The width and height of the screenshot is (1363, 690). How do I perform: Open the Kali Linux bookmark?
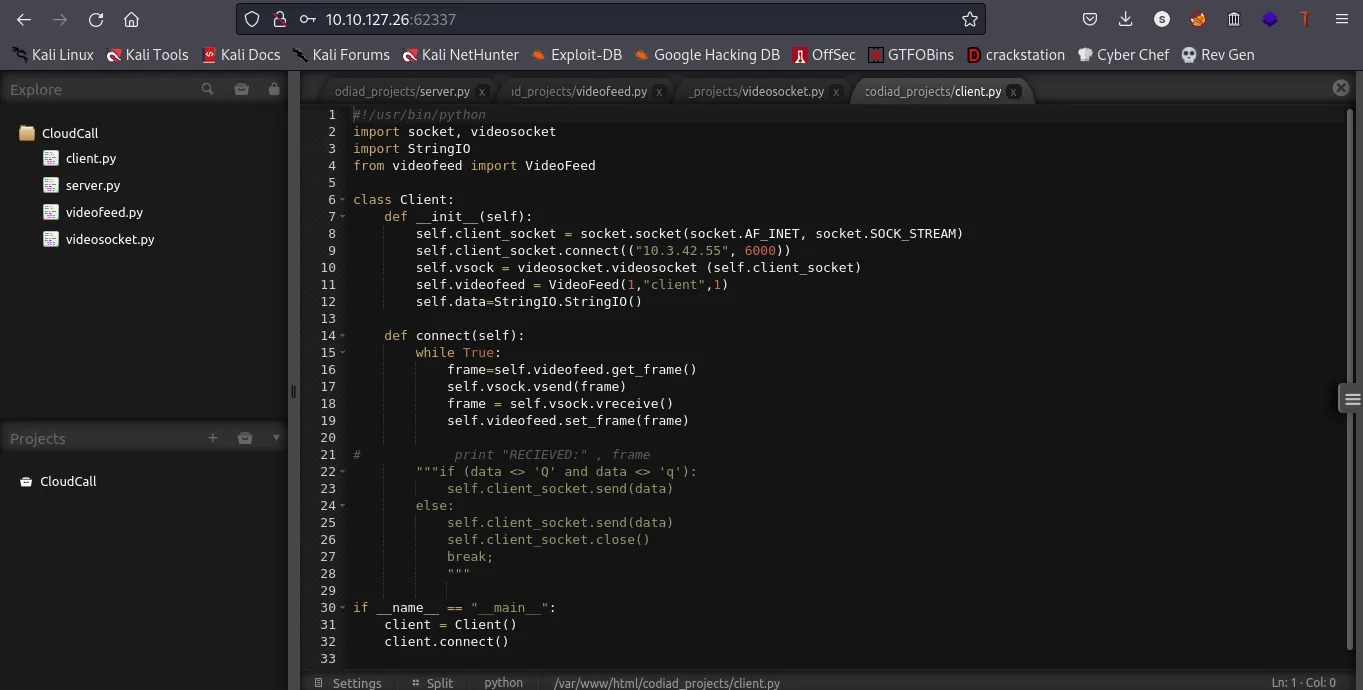53,55
